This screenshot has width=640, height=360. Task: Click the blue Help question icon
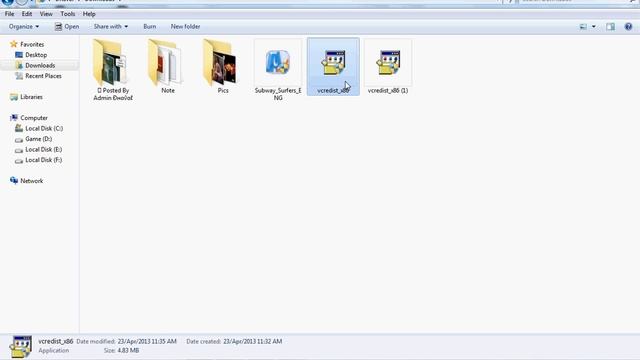click(628, 27)
